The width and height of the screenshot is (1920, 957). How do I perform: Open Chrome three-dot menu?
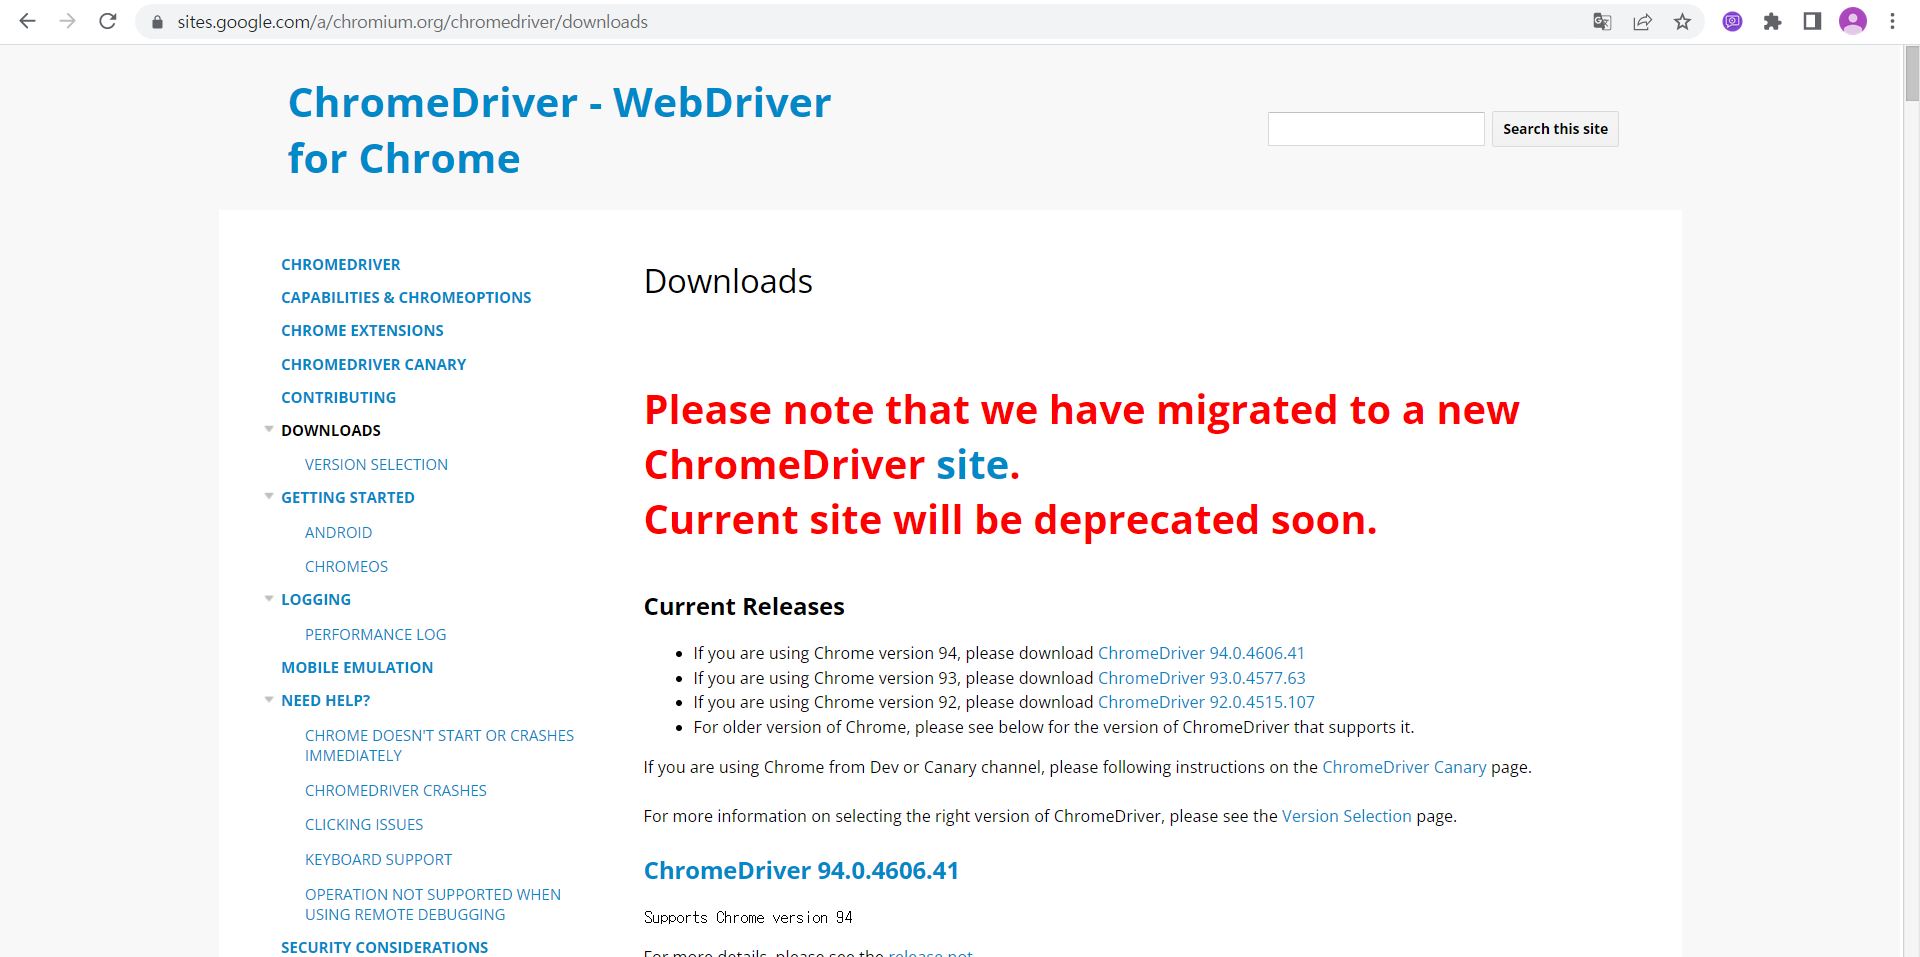tap(1892, 22)
